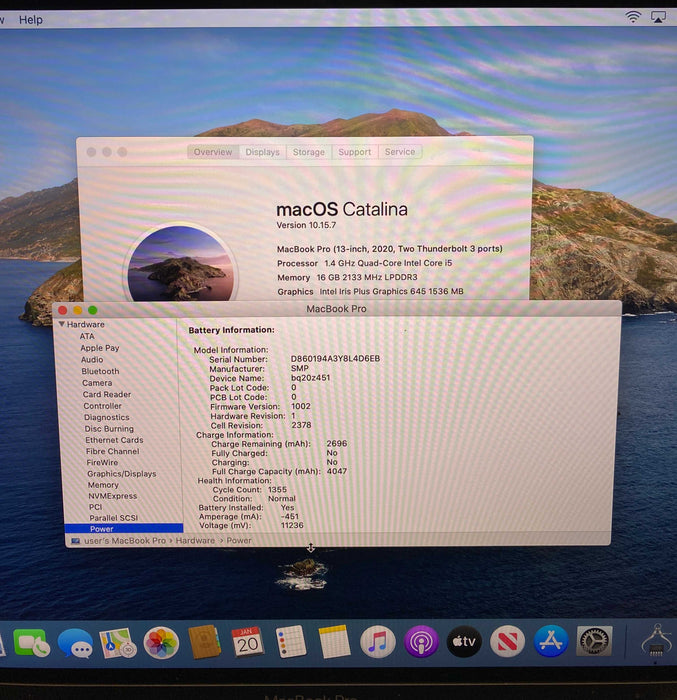Click System Information icon in Dock
This screenshot has height=700, width=677.
656,640
